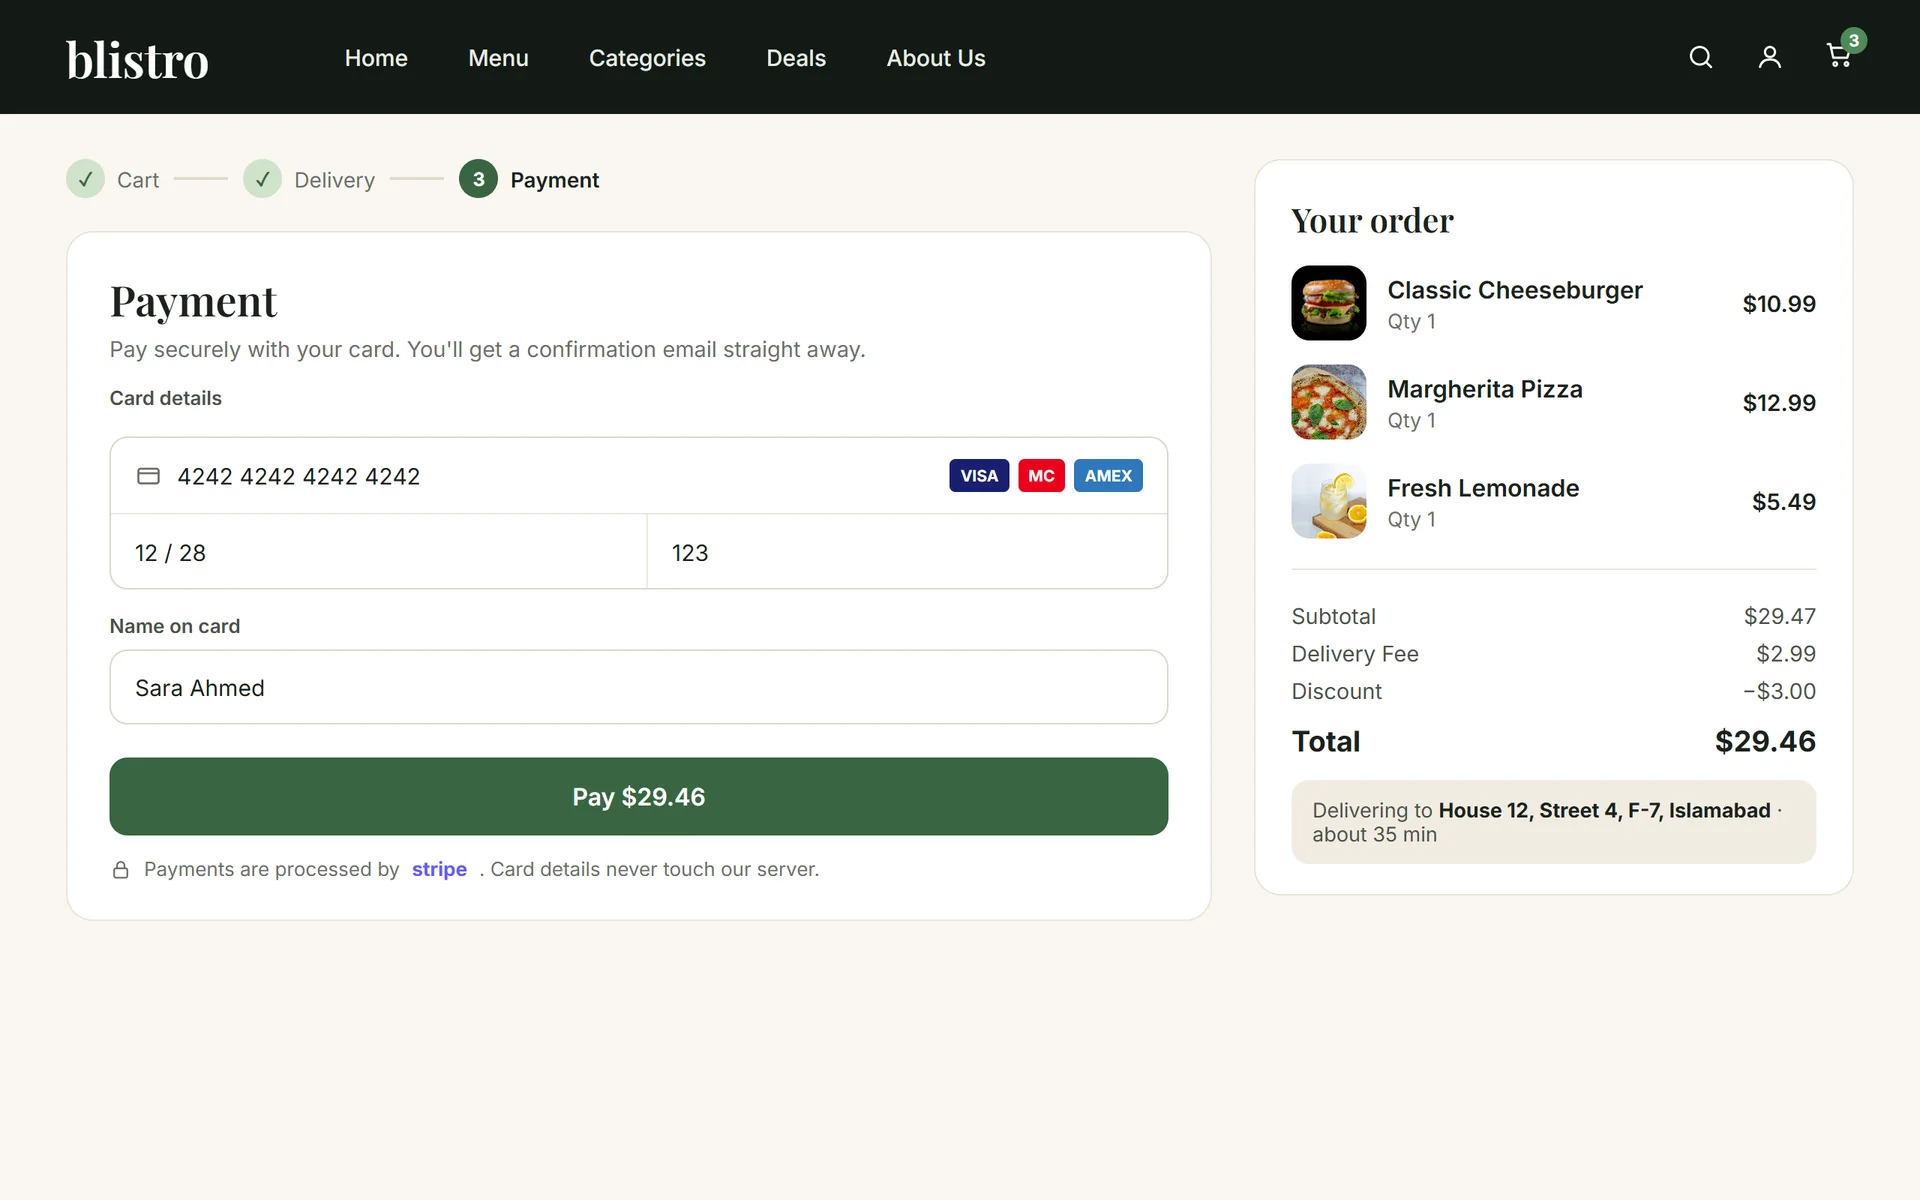Screen dimensions: 1920x1200
Task: Open About Us in navigation
Action: point(936,58)
